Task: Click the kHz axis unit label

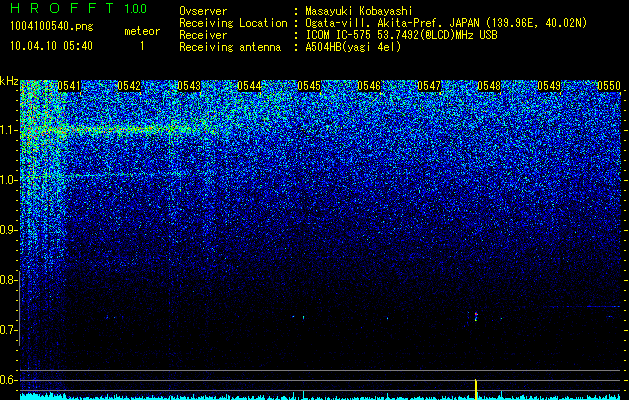Action: pyautogui.click(x=9, y=81)
